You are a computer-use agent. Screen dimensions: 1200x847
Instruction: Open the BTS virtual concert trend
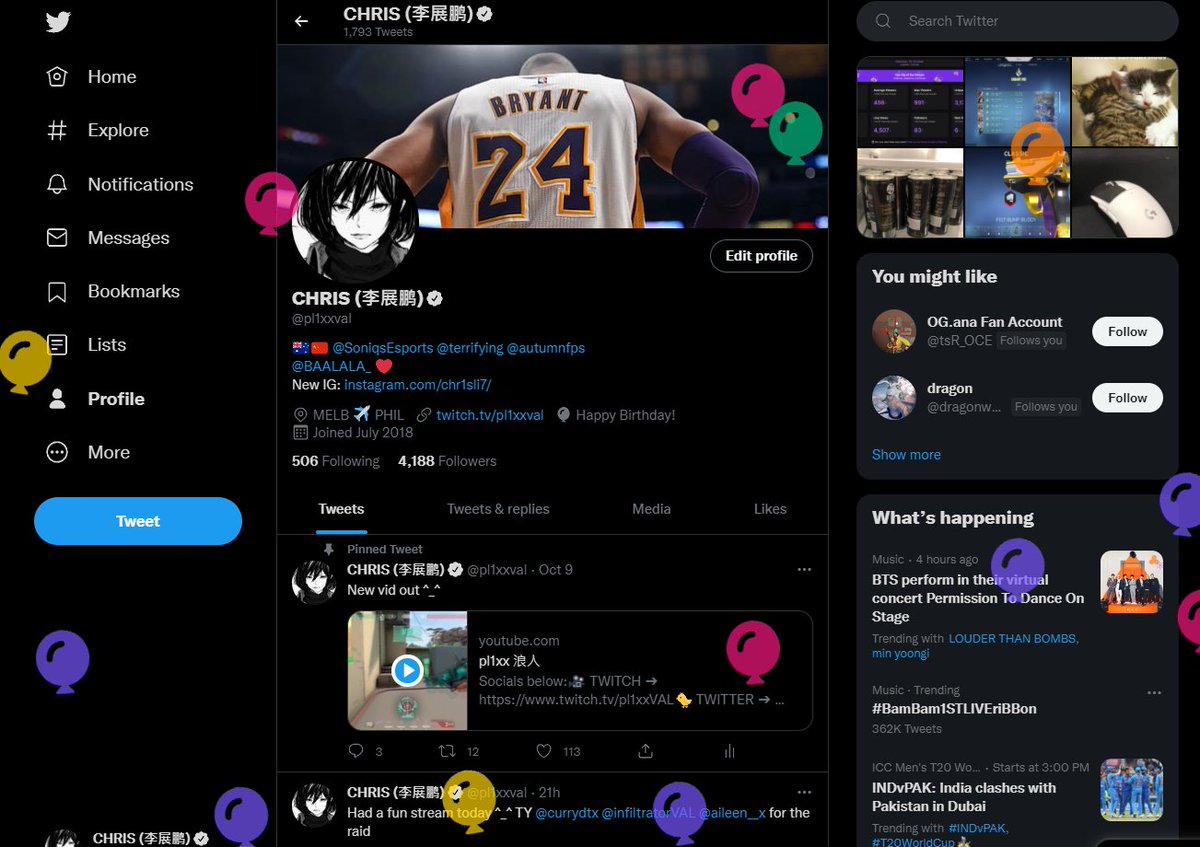pyautogui.click(x=978, y=598)
